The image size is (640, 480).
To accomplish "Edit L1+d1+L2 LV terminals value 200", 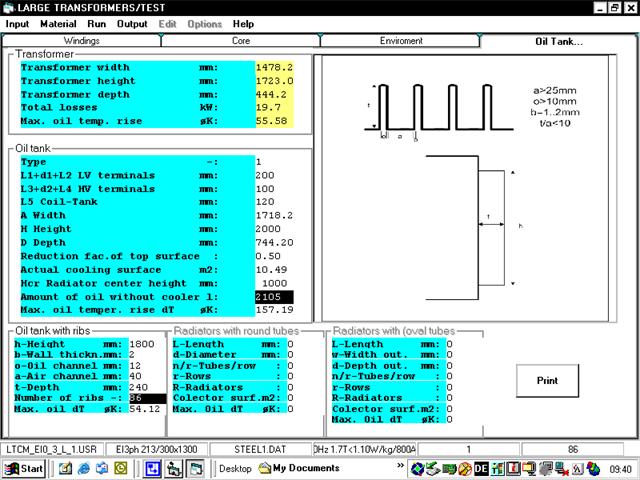I will point(274,176).
